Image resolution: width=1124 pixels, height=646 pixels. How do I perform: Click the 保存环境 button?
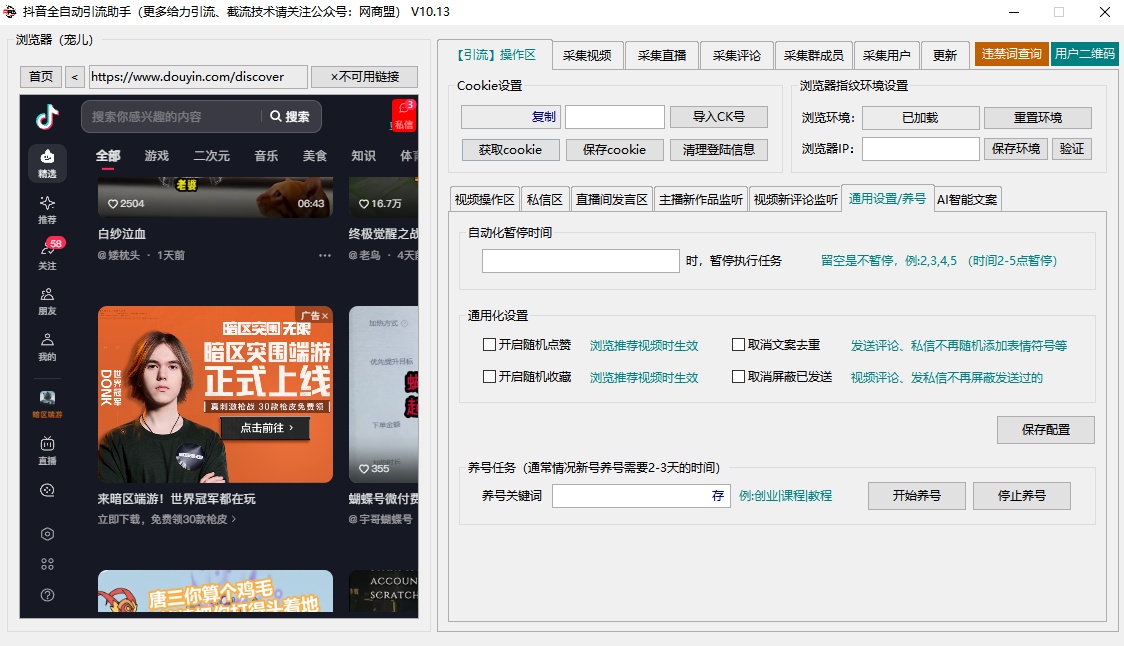click(1016, 148)
